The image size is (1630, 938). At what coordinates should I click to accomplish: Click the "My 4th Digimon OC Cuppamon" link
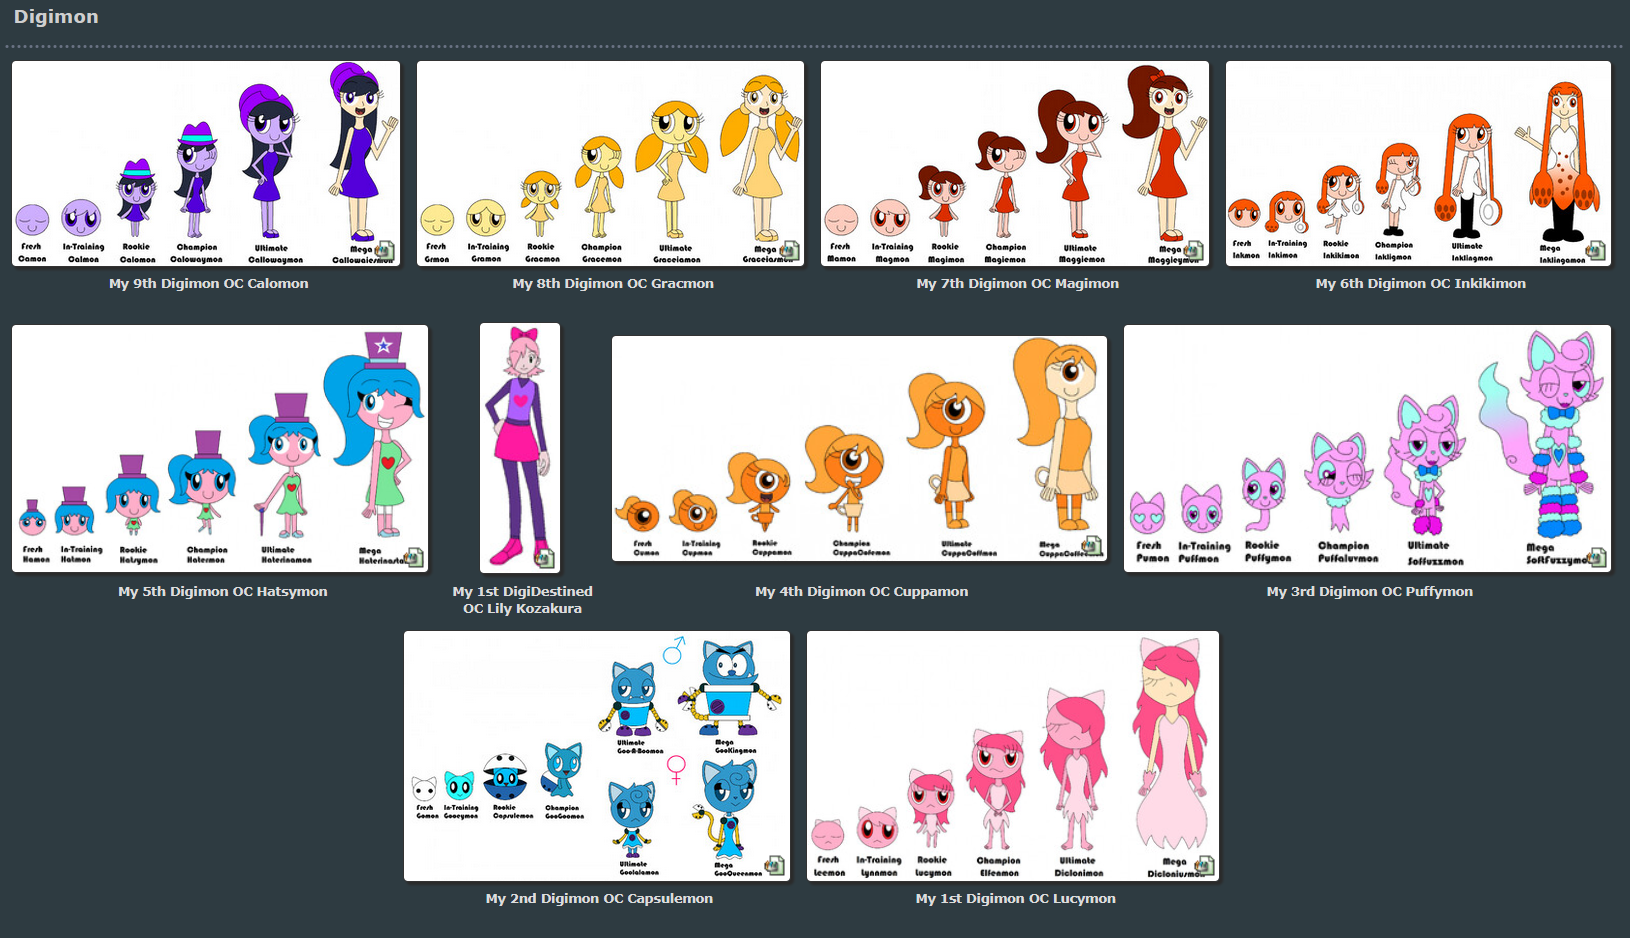(x=862, y=592)
